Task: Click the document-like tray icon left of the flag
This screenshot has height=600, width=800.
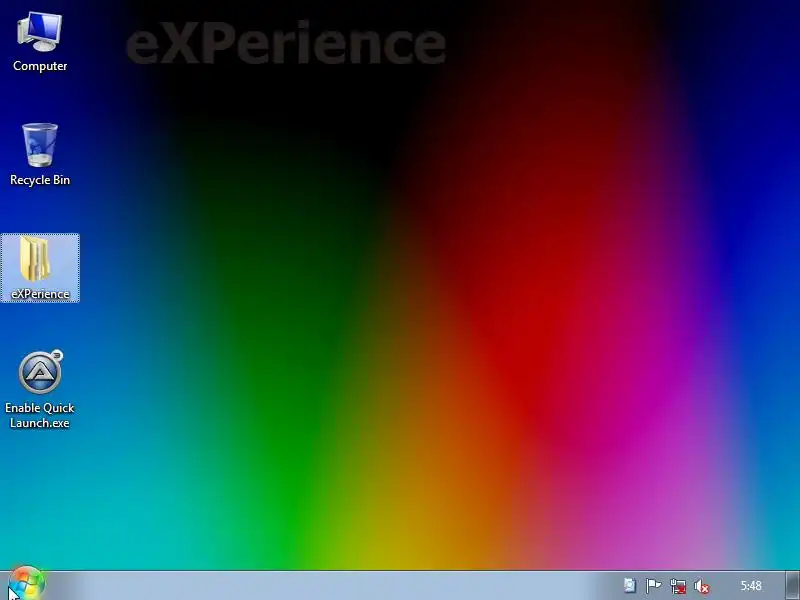Action: point(630,585)
